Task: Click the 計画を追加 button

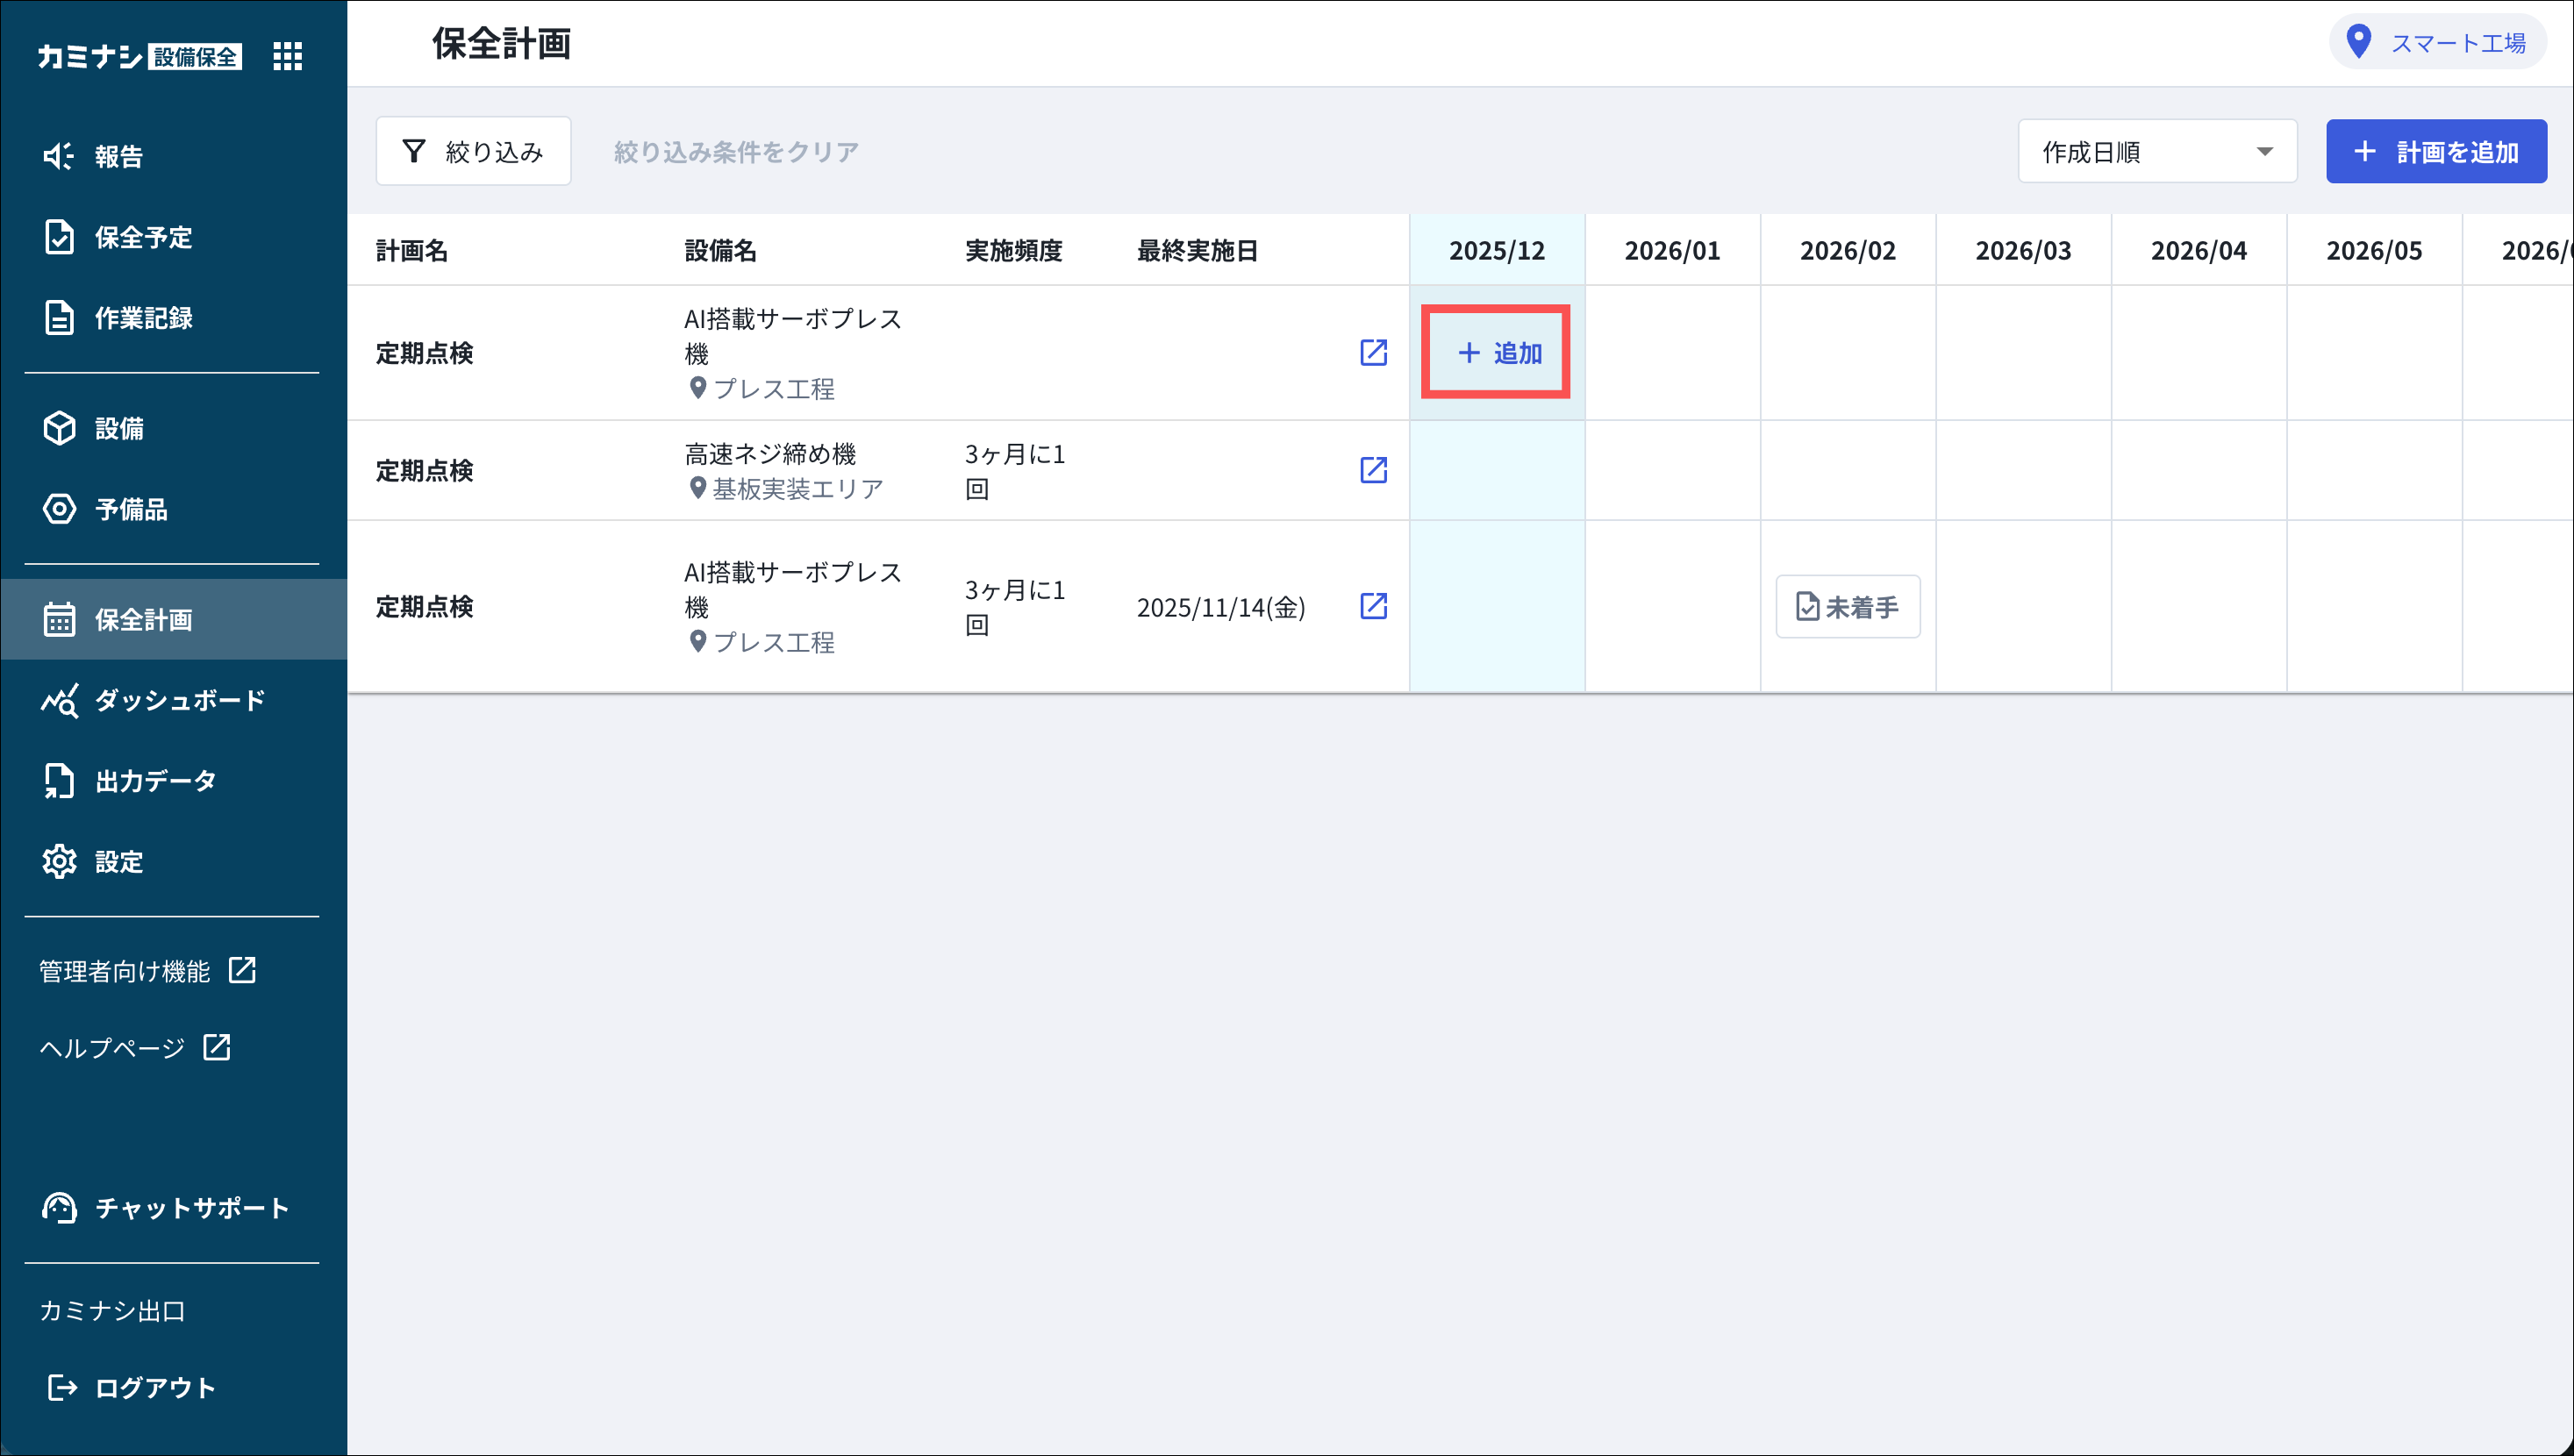Action: [x=2435, y=152]
